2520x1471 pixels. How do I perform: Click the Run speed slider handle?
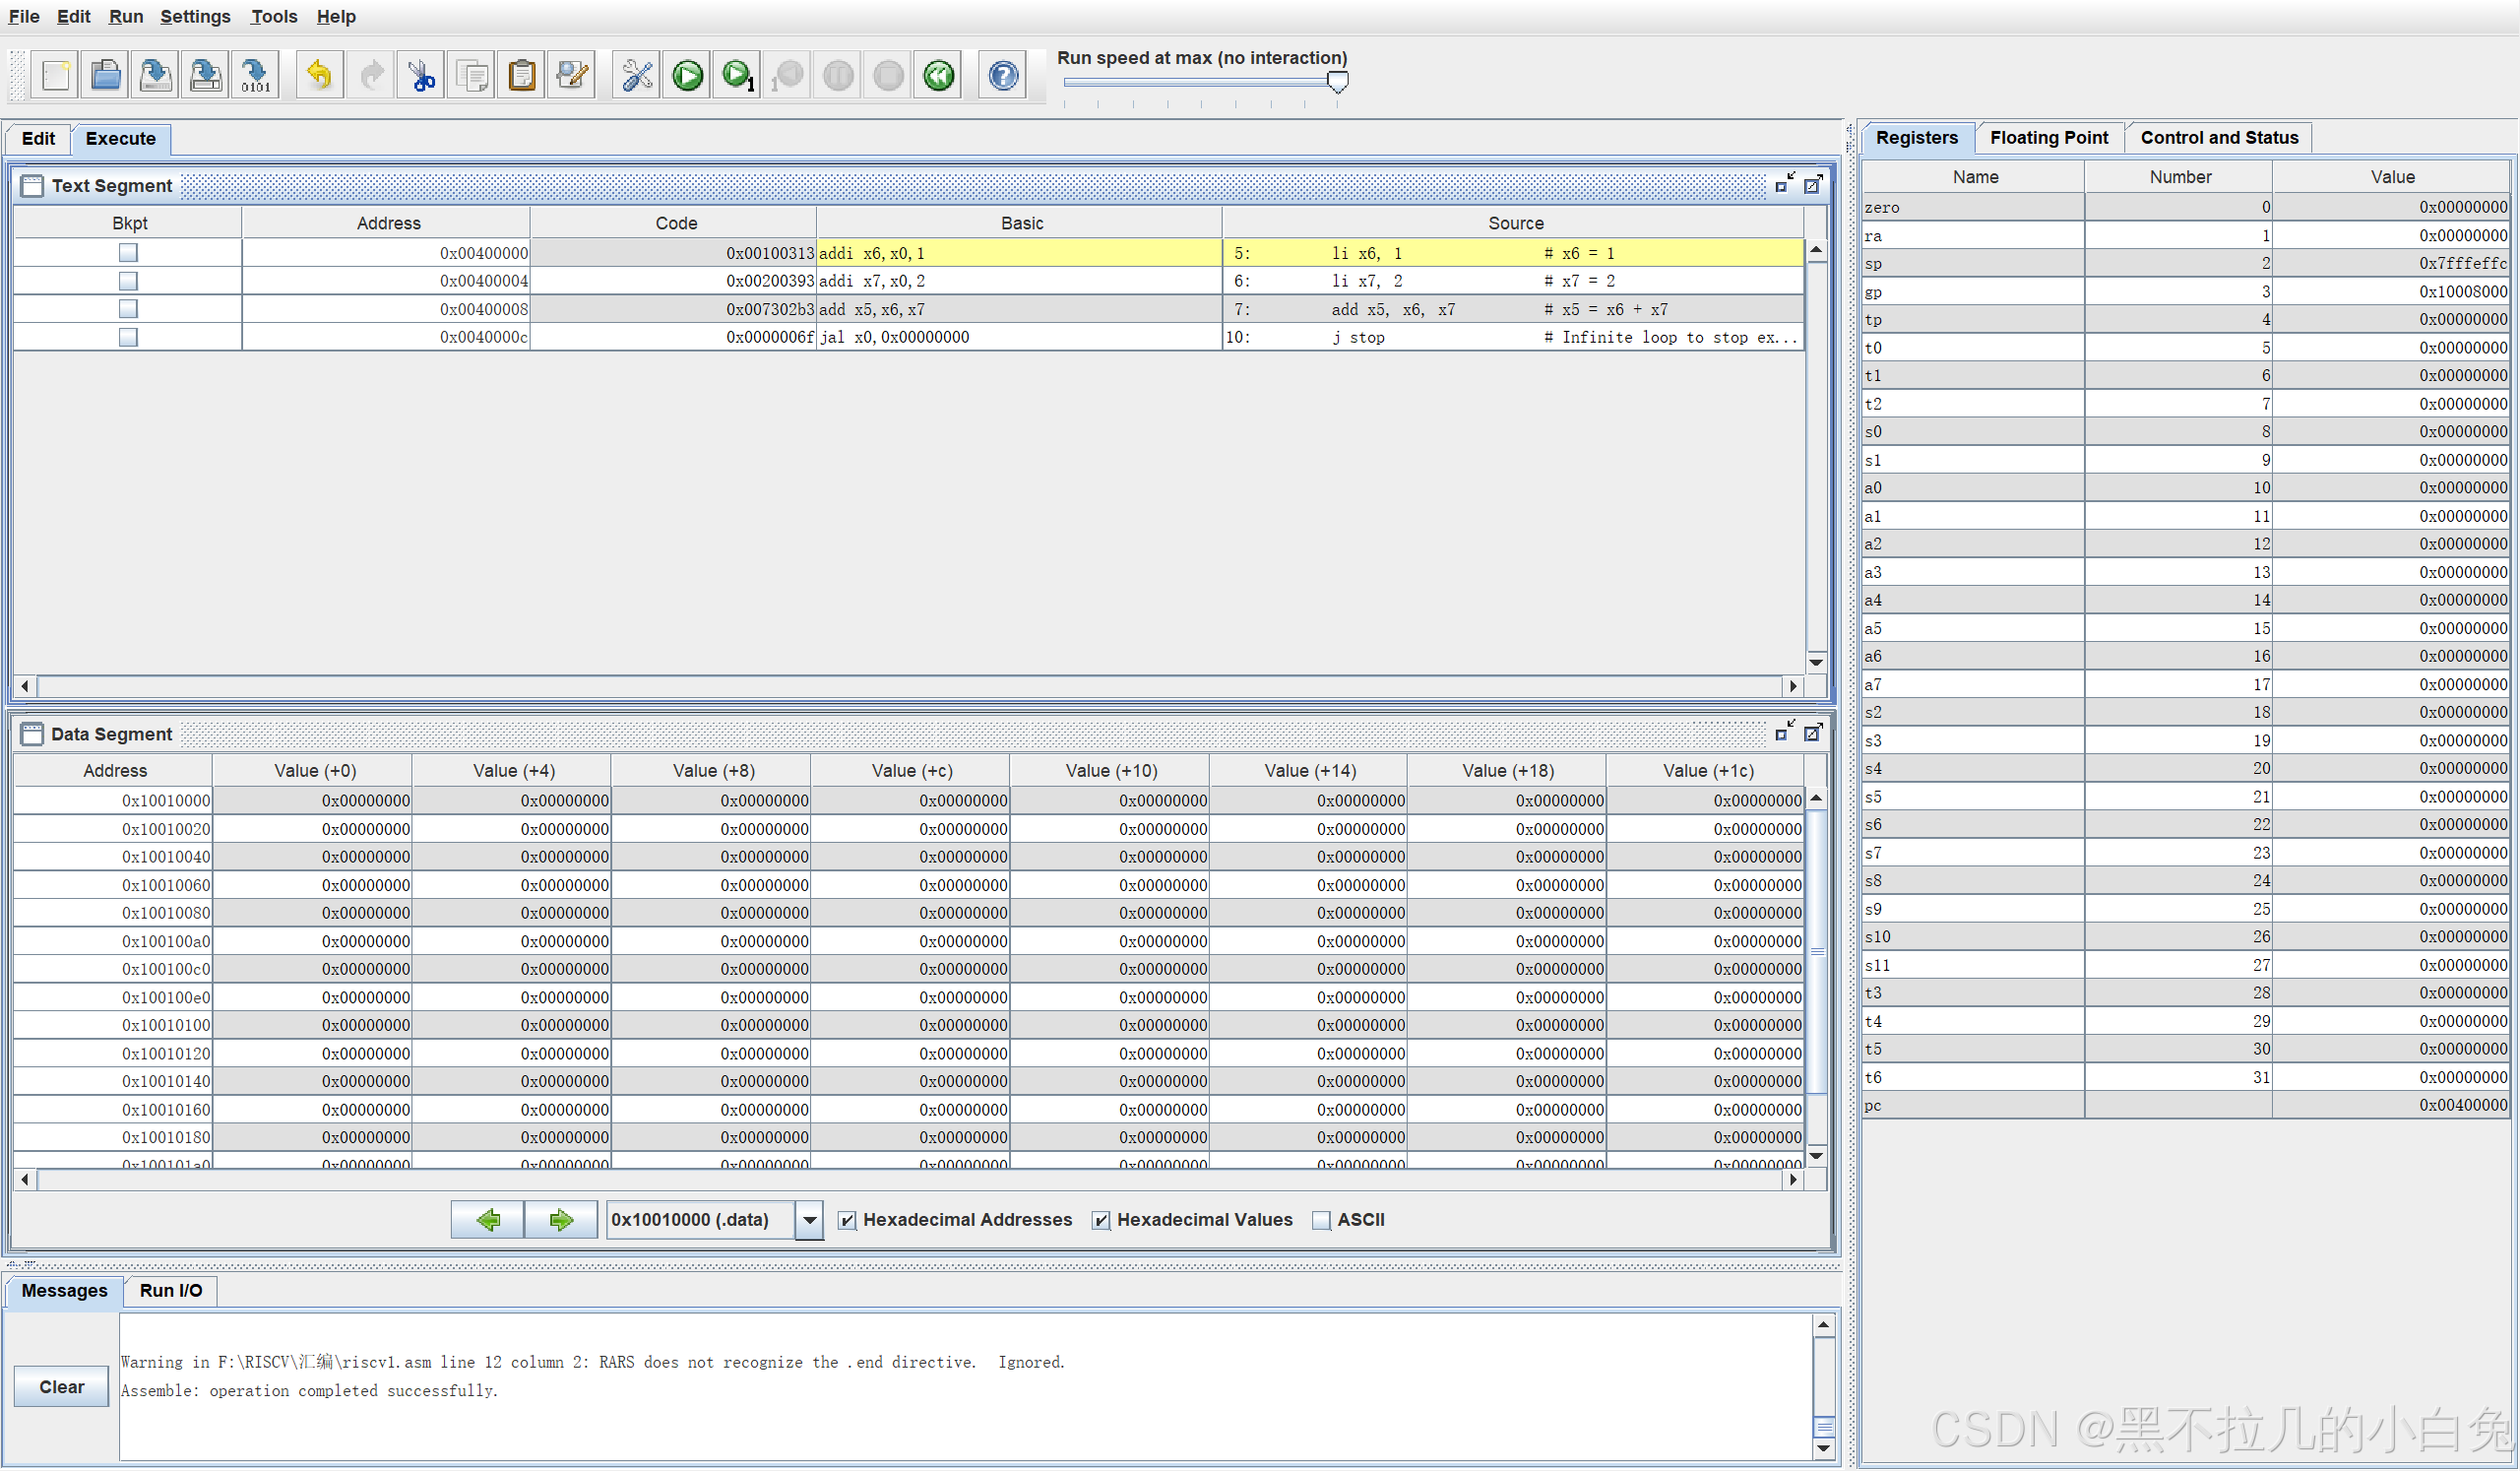click(1337, 82)
